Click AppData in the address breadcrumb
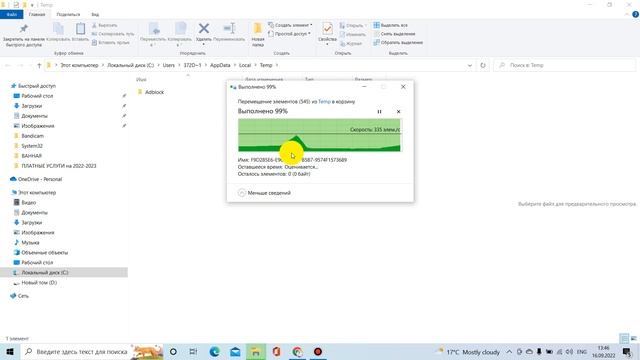This screenshot has height=360, width=640. pyautogui.click(x=220, y=65)
